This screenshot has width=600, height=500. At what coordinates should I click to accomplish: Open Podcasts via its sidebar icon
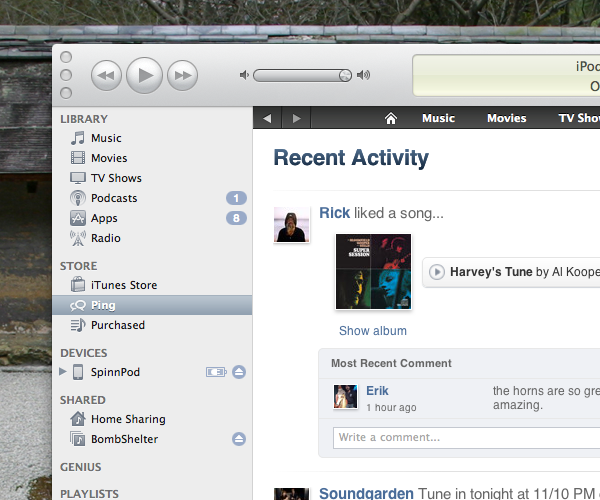[78, 198]
